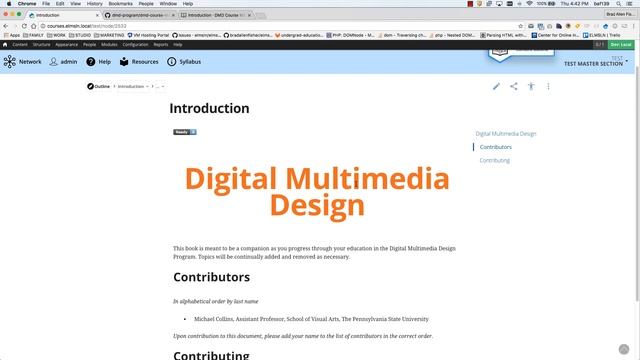The width and height of the screenshot is (640, 360).
Task: Expand the ellipsis breadcrumb dropdown
Action: point(163,87)
